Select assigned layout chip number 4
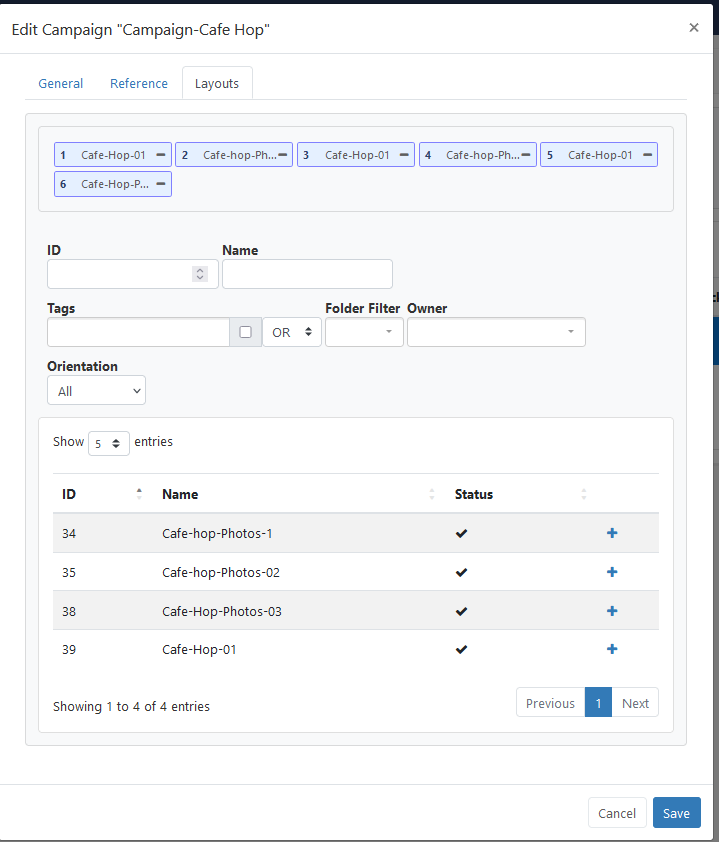719x842 pixels. [x=477, y=155]
